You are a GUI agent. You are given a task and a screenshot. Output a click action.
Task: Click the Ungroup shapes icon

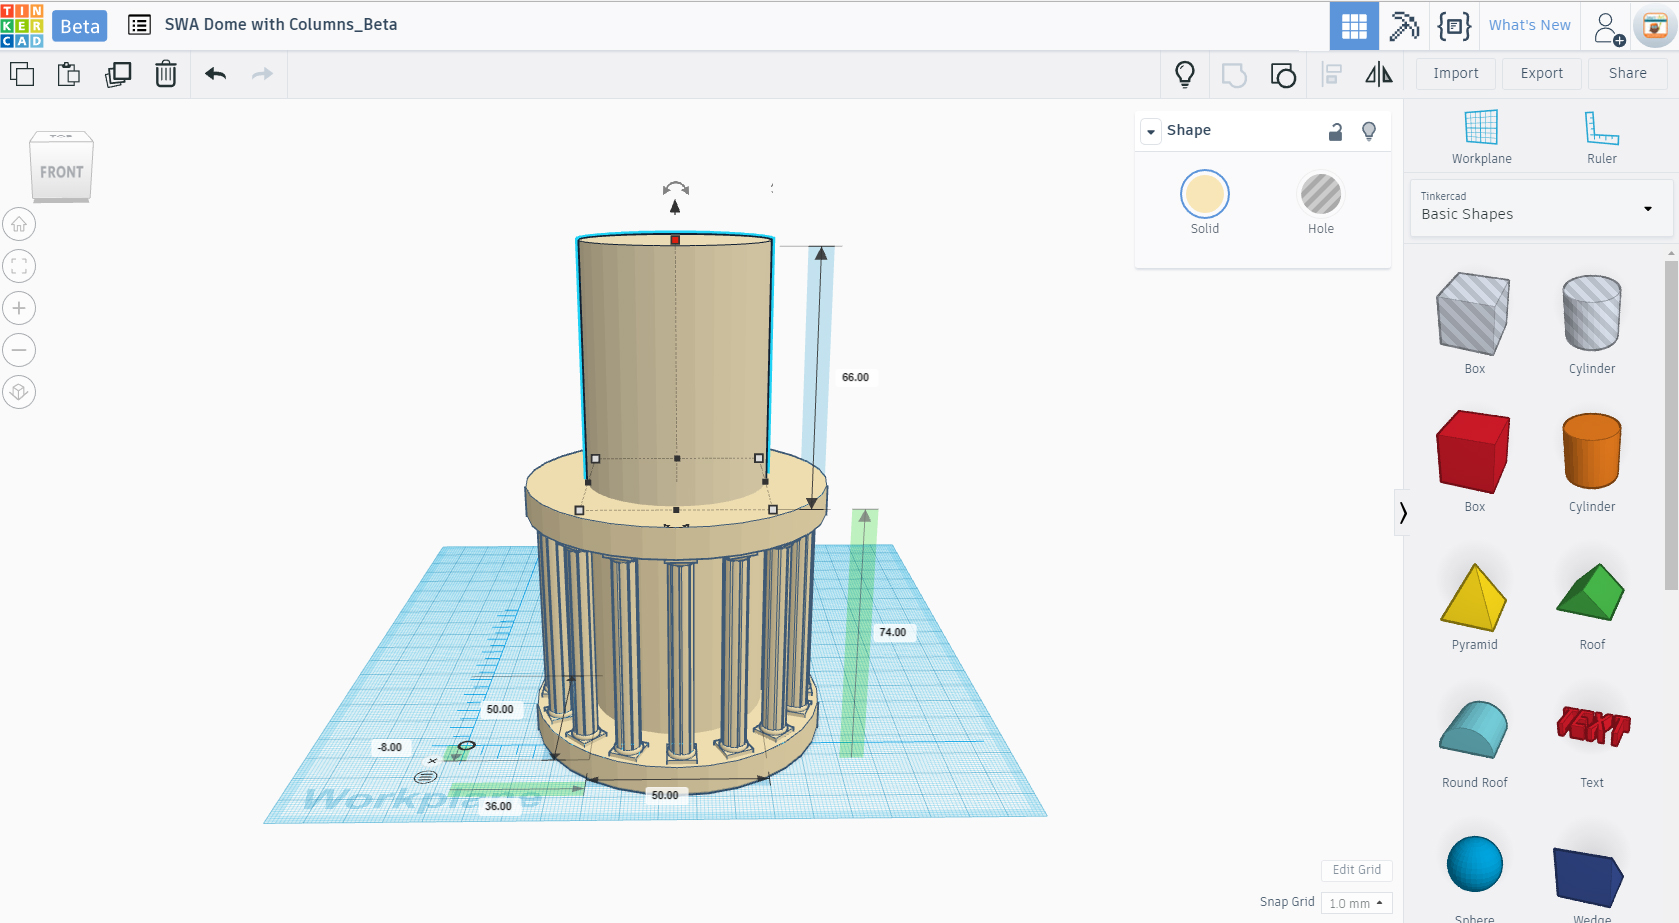pyautogui.click(x=1283, y=75)
